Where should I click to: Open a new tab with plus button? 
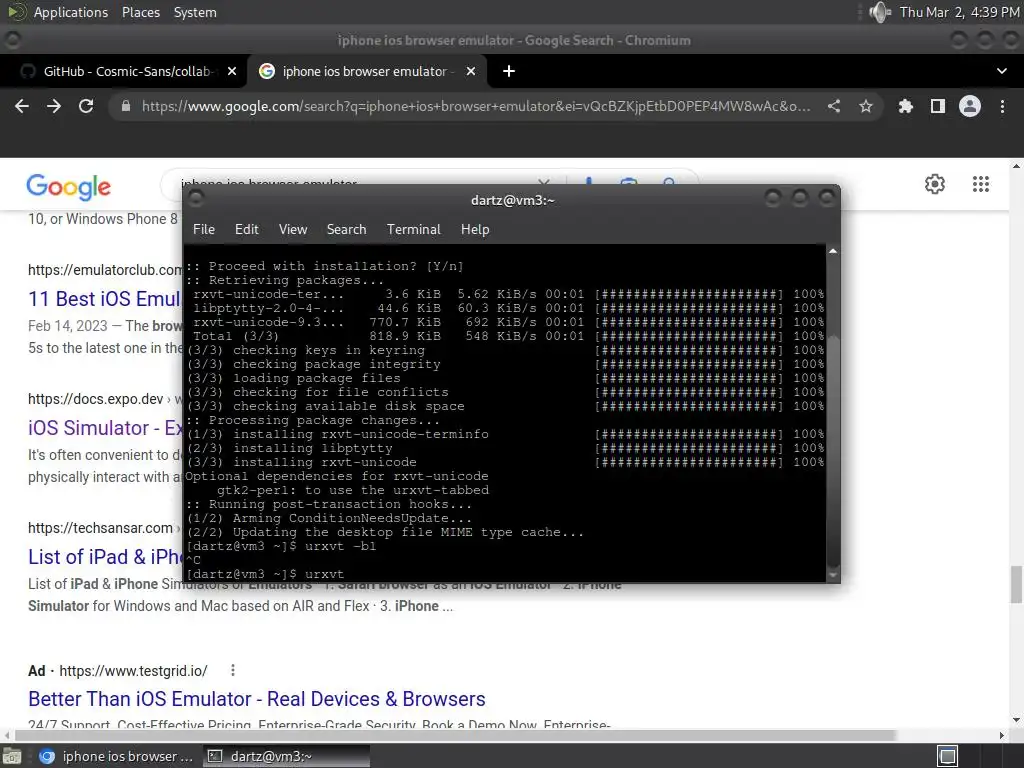click(509, 71)
